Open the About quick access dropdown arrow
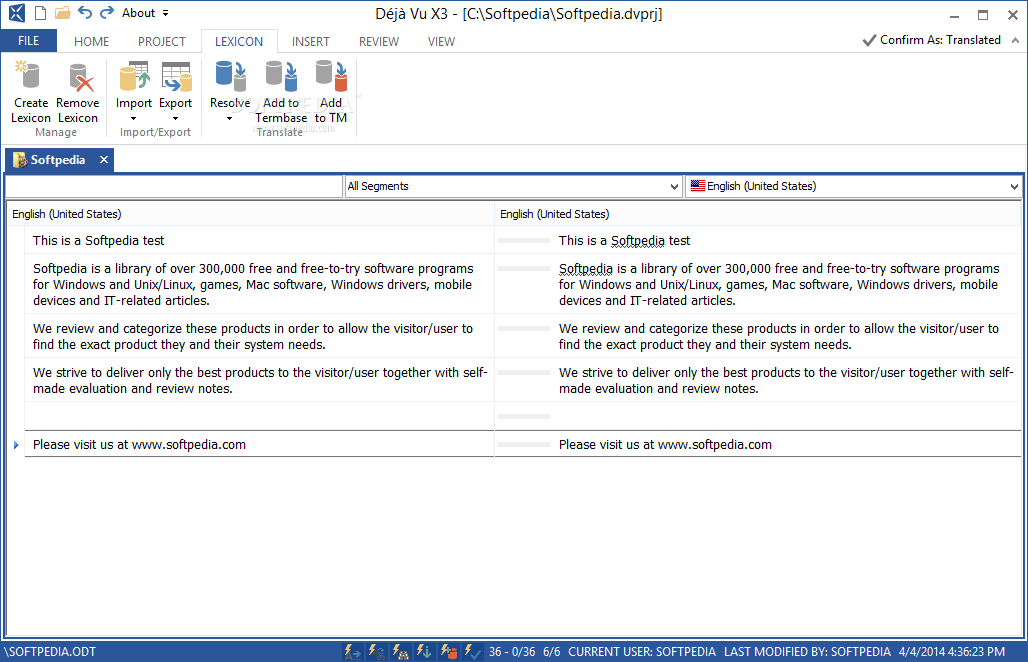Screen dimensions: 1028x662 coord(165,13)
